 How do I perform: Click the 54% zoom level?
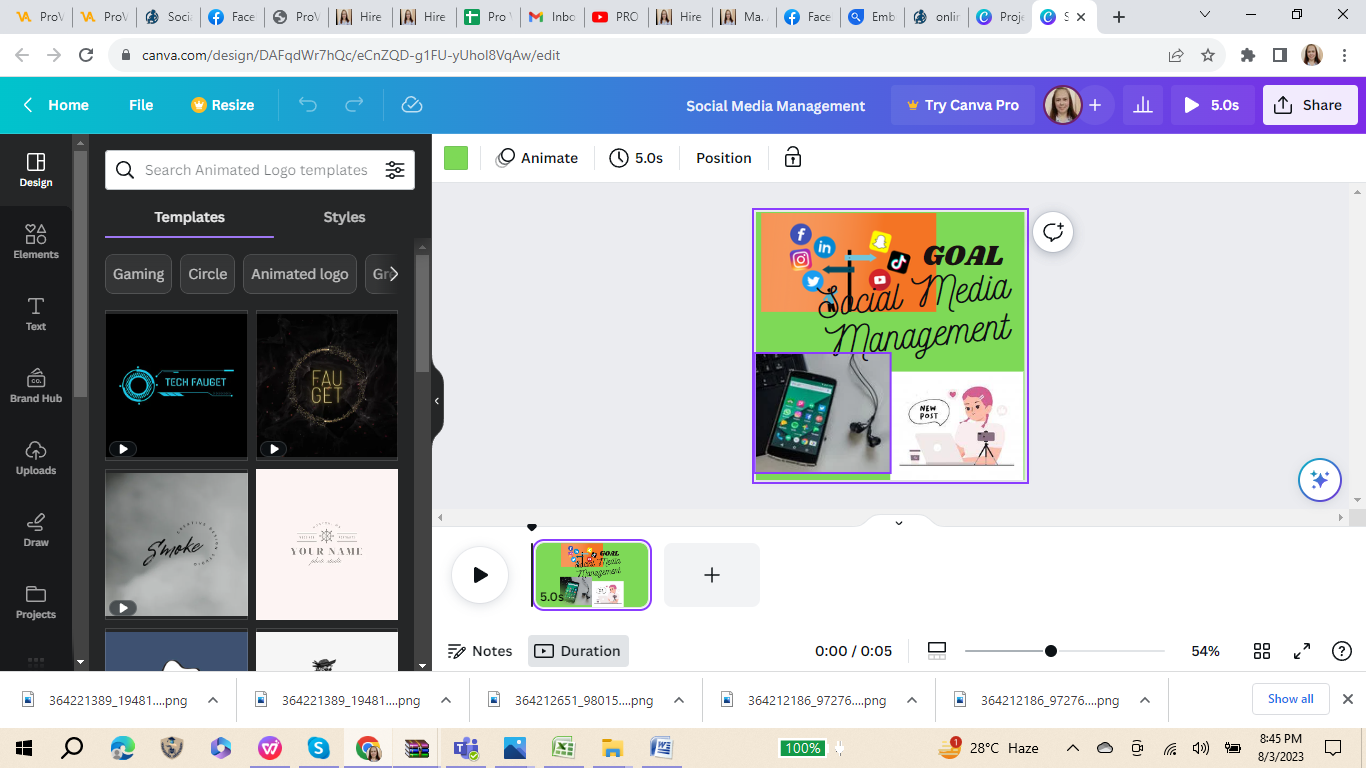click(1205, 651)
